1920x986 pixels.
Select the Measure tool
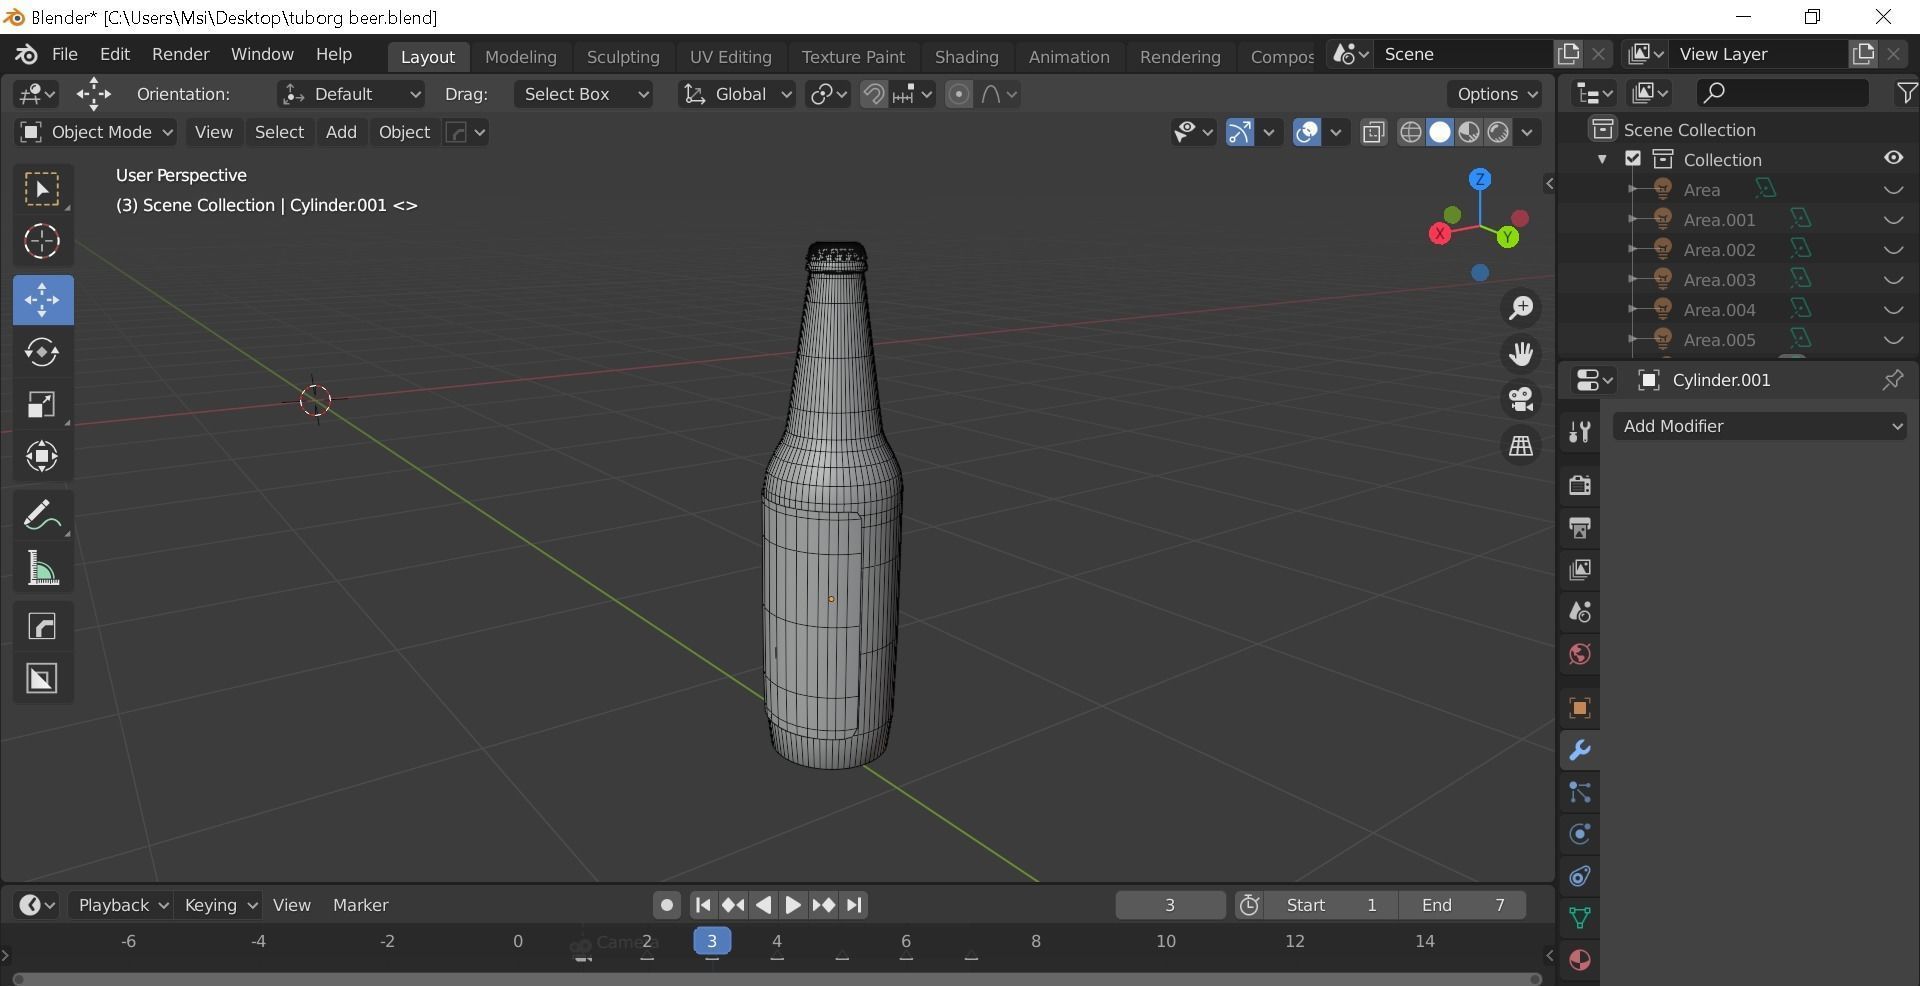42,567
